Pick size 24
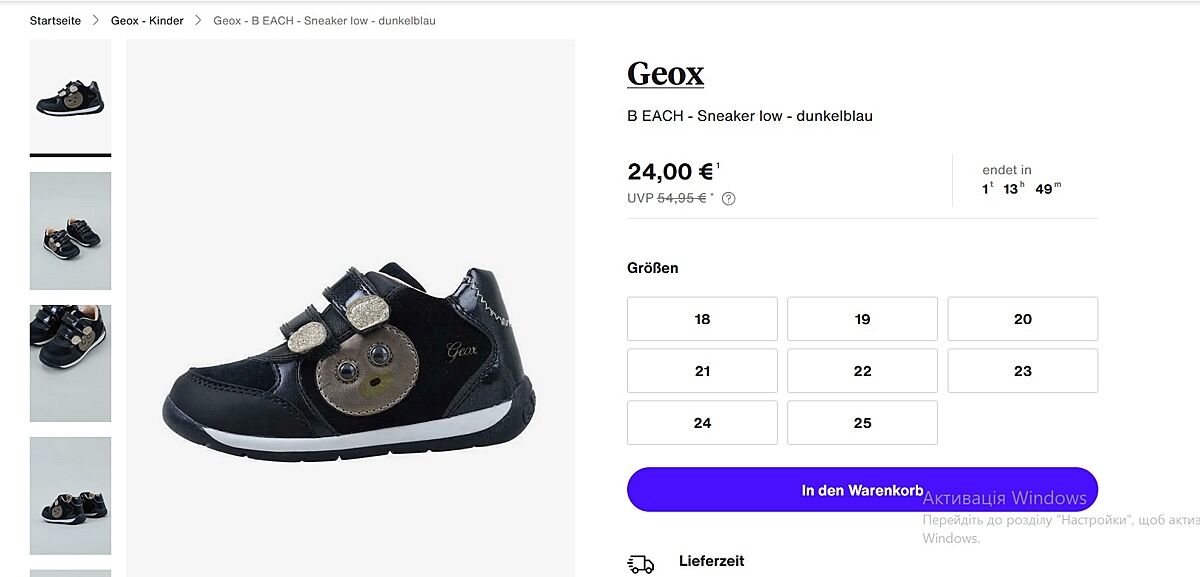The image size is (1200, 577). [702, 423]
